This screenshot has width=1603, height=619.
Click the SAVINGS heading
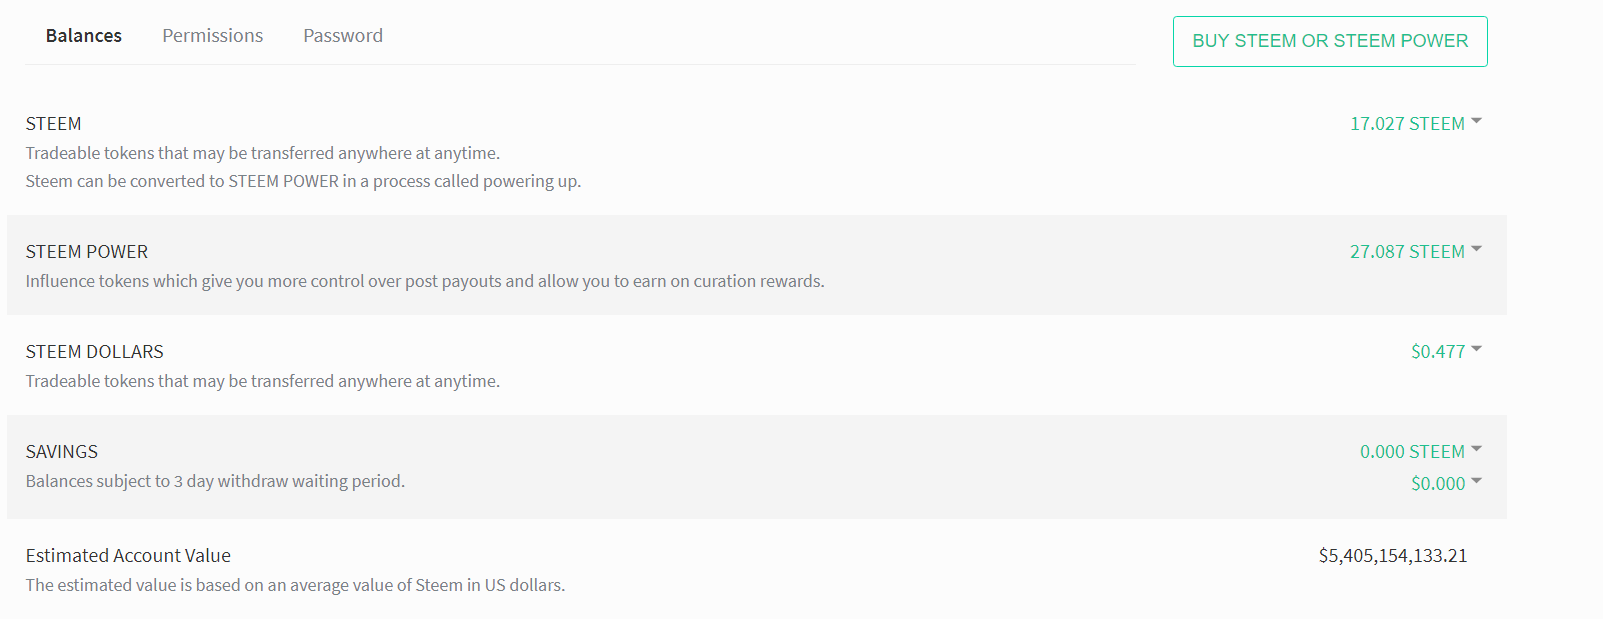pos(62,452)
